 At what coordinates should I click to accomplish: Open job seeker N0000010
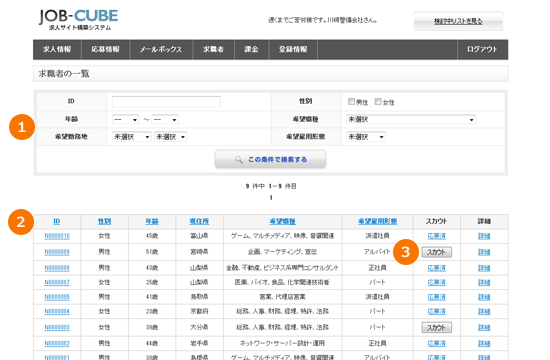57,236
